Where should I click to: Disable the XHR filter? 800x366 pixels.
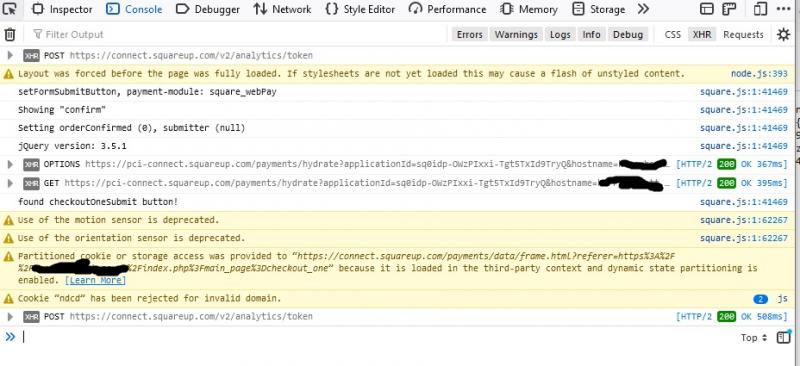pyautogui.click(x=702, y=35)
